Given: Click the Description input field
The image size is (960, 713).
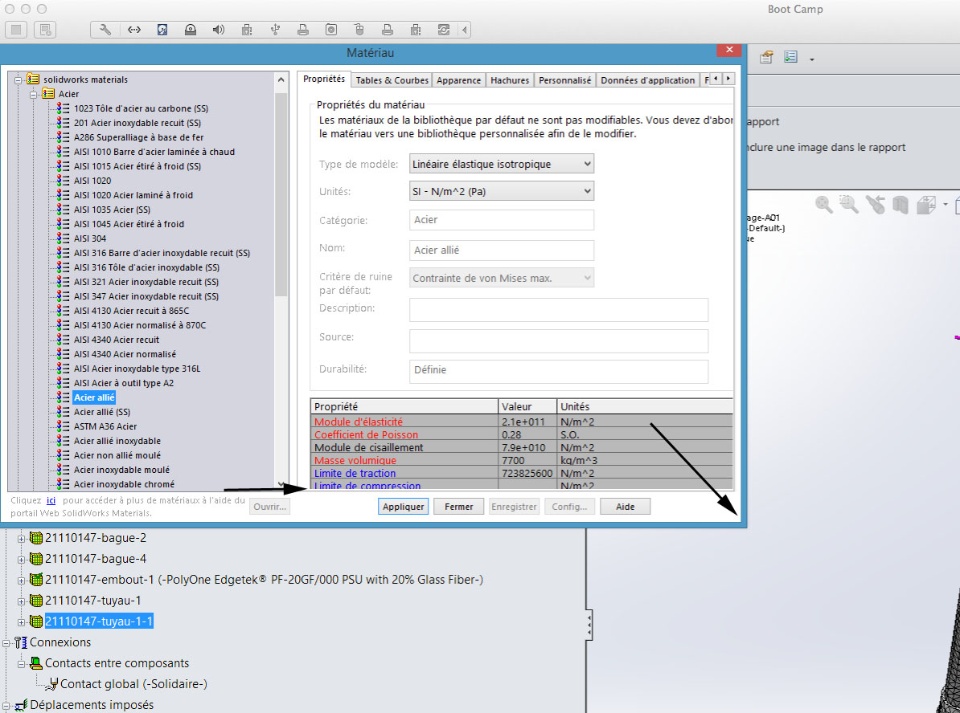Looking at the screenshot, I should pyautogui.click(x=558, y=310).
